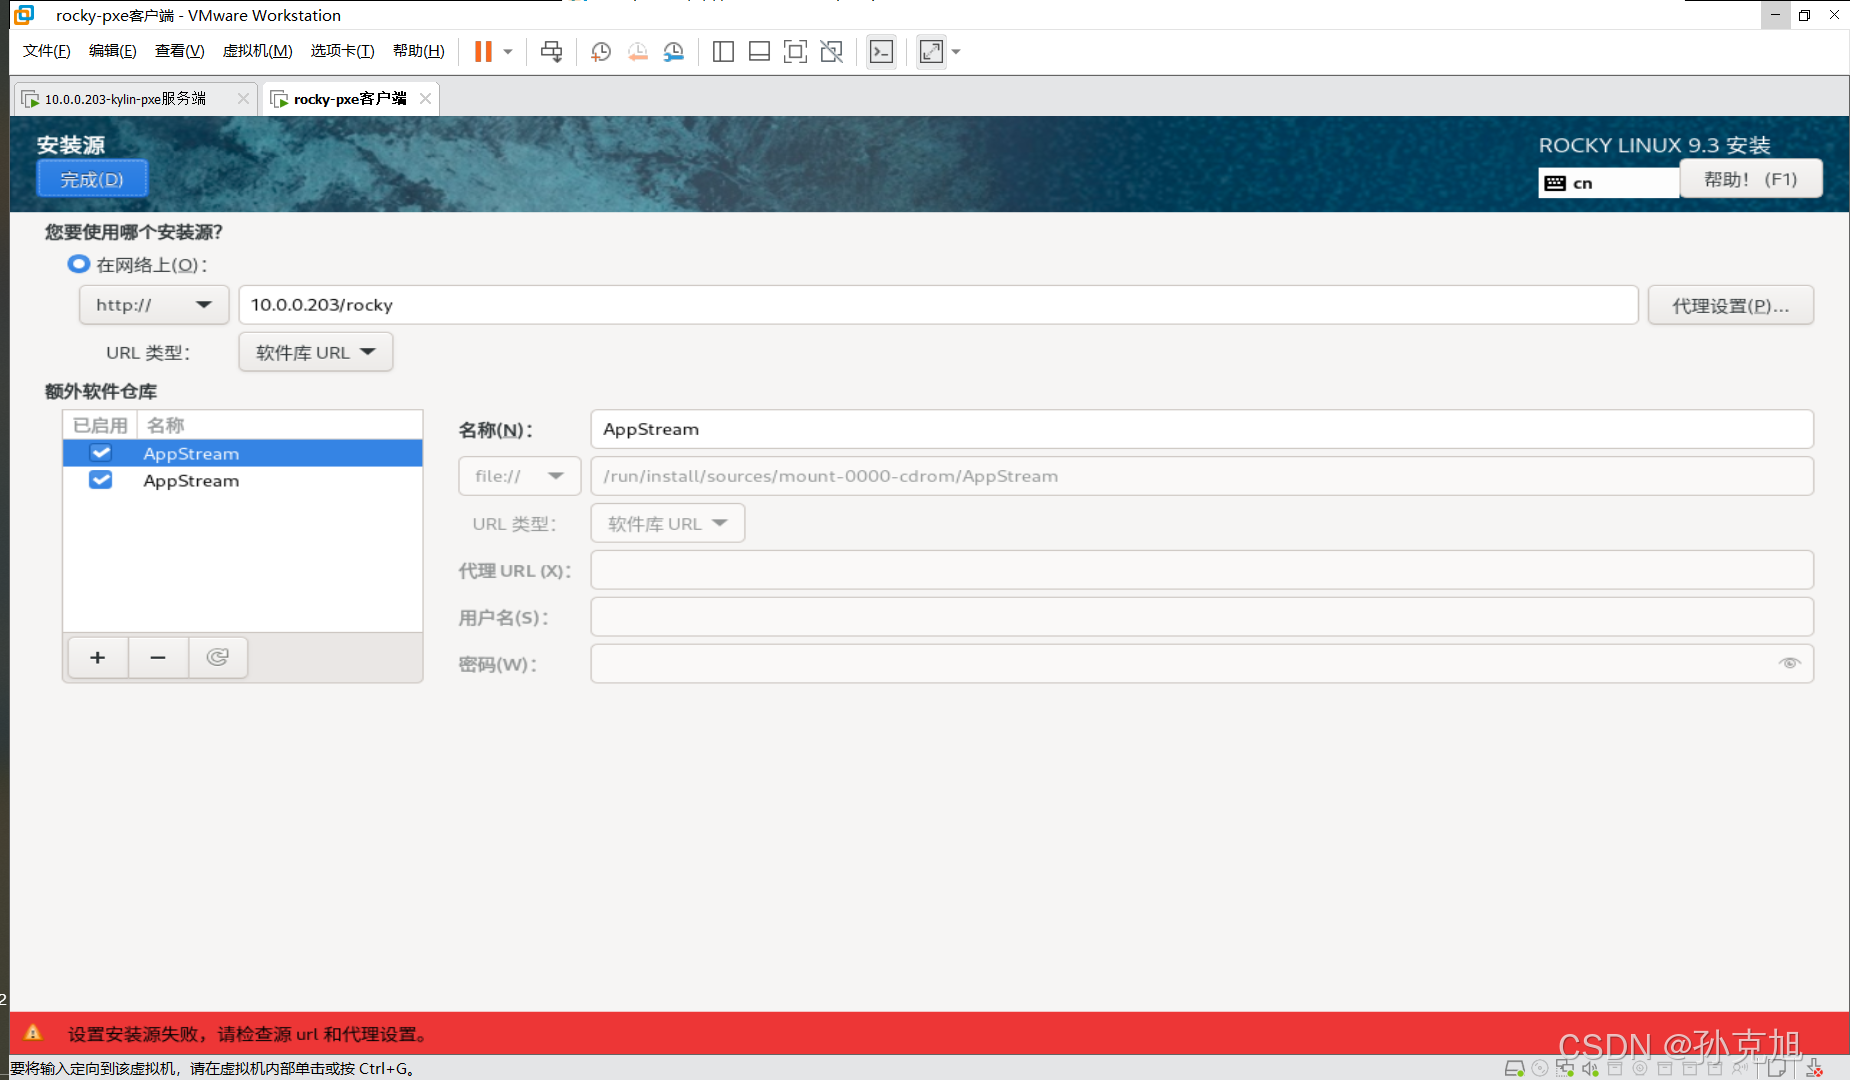Pause the virtual machine
This screenshot has height=1080, width=1850.
pyautogui.click(x=483, y=52)
